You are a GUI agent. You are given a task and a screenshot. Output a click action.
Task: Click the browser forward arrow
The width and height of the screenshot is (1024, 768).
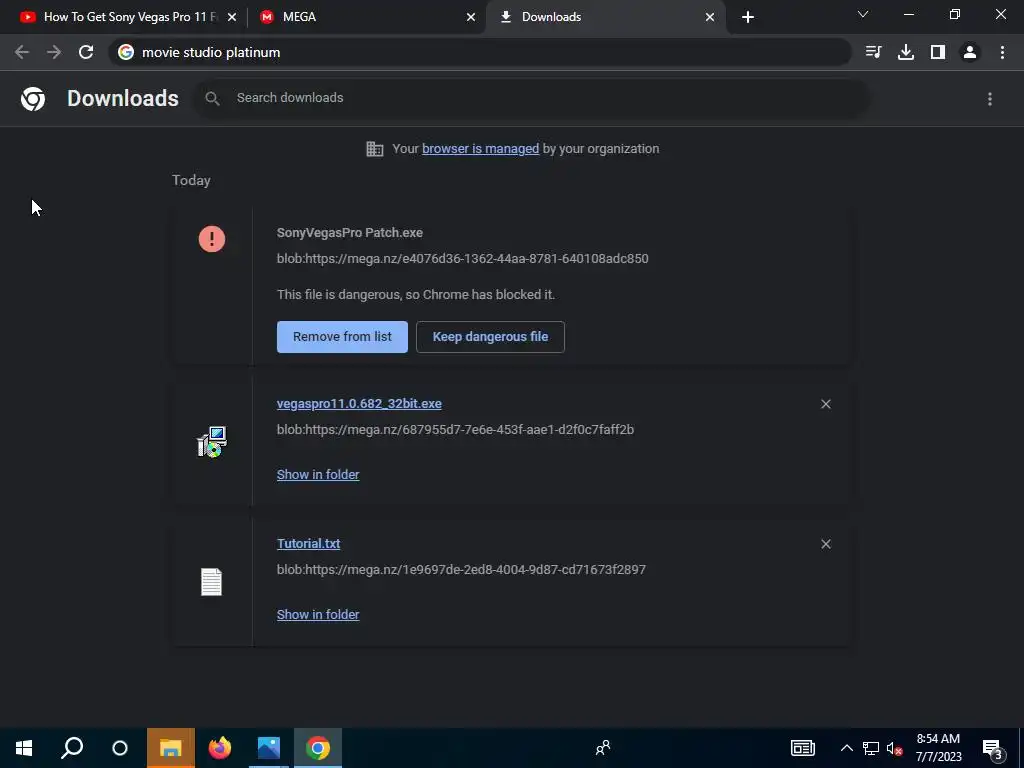tap(54, 52)
